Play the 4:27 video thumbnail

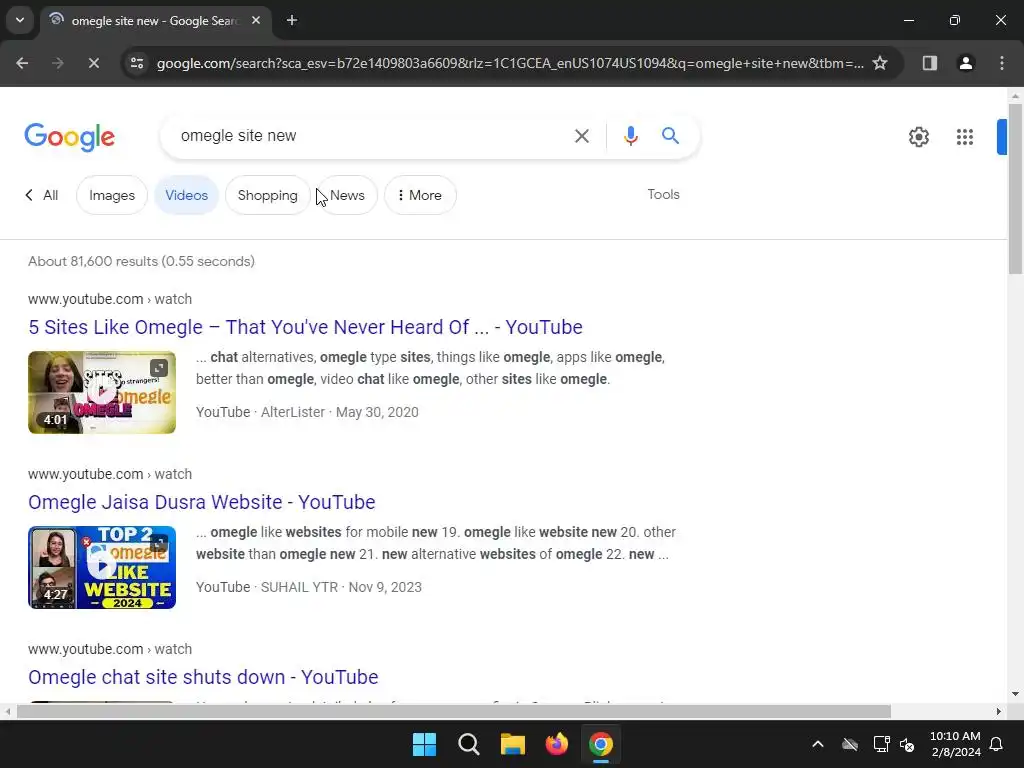click(x=102, y=568)
